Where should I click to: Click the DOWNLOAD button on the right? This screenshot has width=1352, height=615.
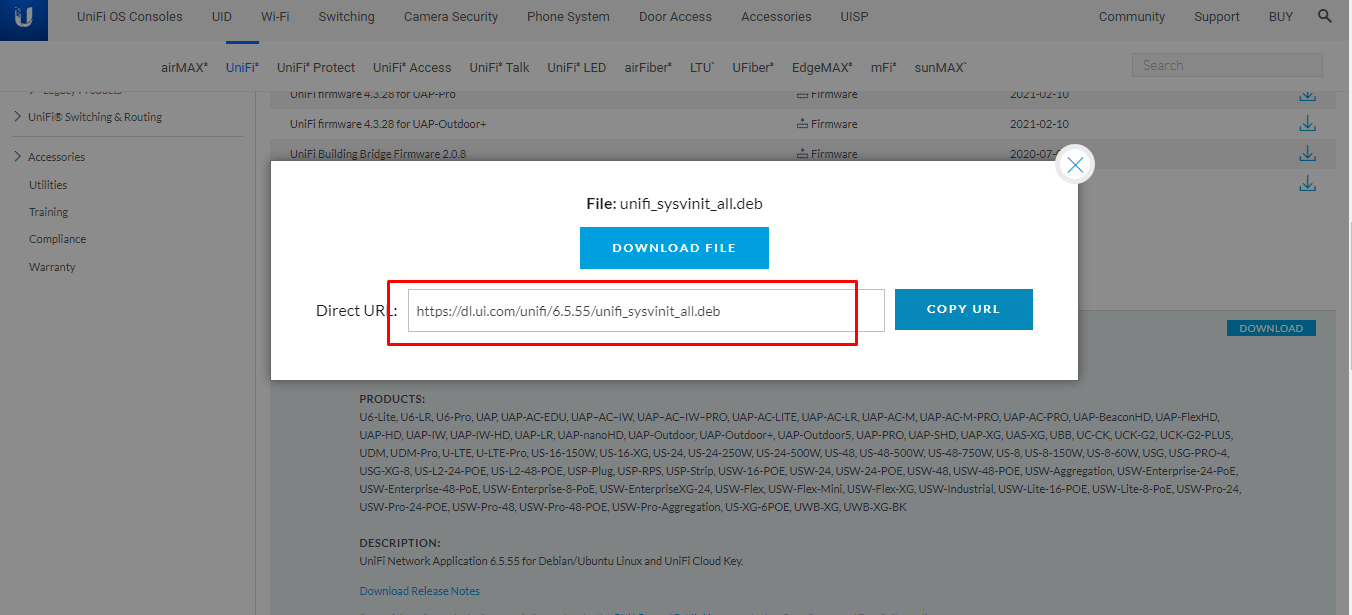[x=1271, y=327]
